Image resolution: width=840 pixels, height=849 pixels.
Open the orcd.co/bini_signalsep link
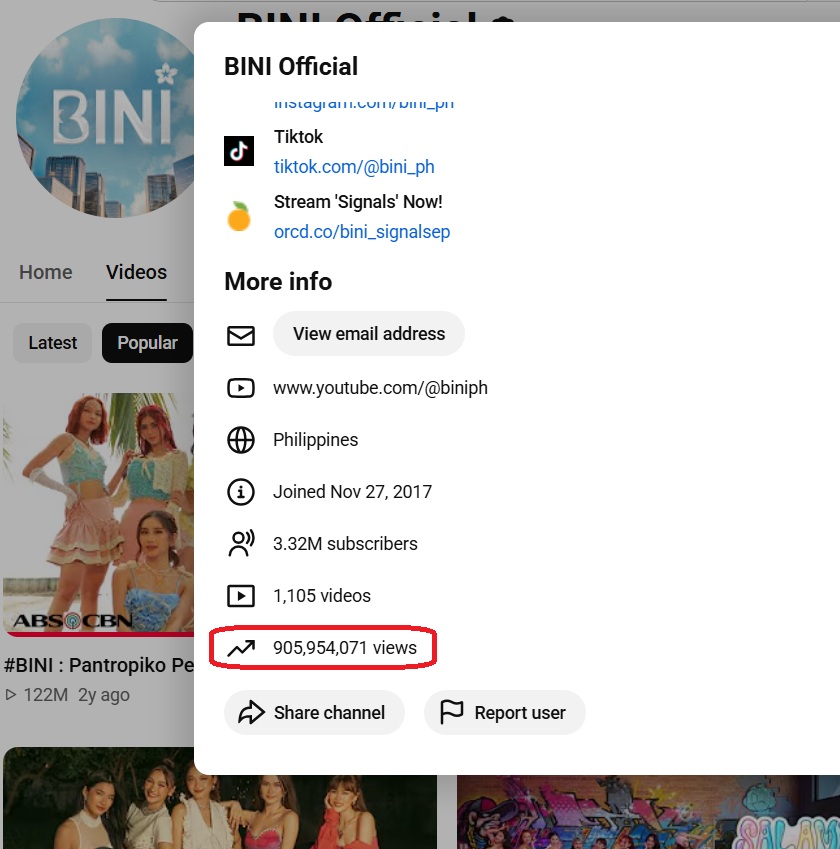click(x=362, y=232)
